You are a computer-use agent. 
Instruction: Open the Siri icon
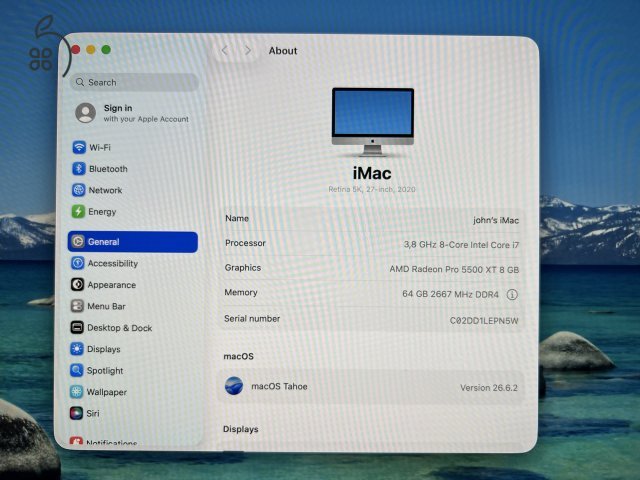(x=76, y=413)
